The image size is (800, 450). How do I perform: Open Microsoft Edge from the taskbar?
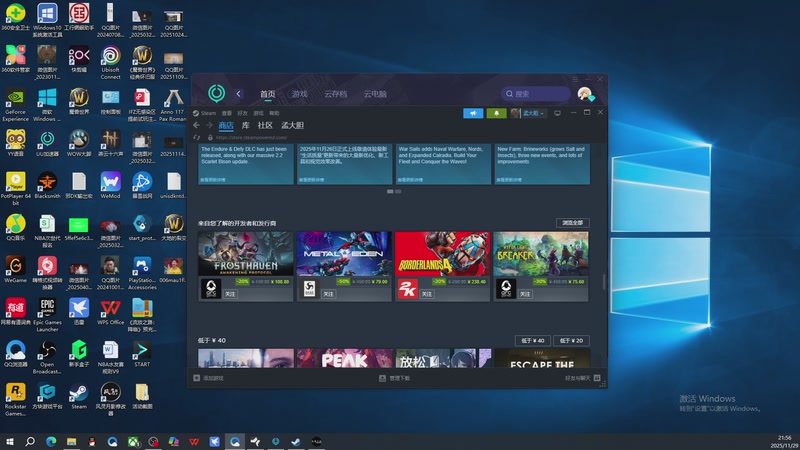tap(51, 441)
